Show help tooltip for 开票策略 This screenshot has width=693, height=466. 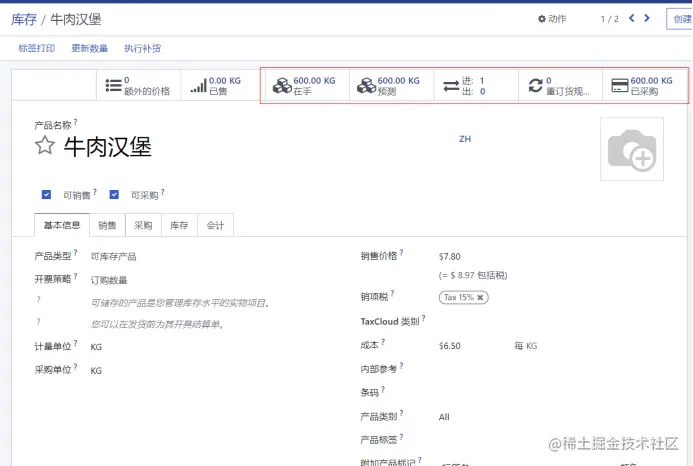click(x=76, y=276)
